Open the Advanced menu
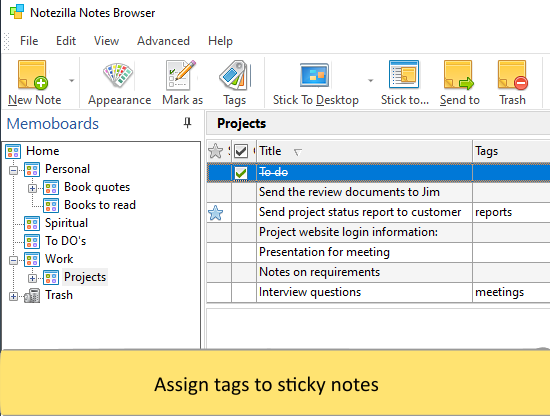 pyautogui.click(x=163, y=41)
